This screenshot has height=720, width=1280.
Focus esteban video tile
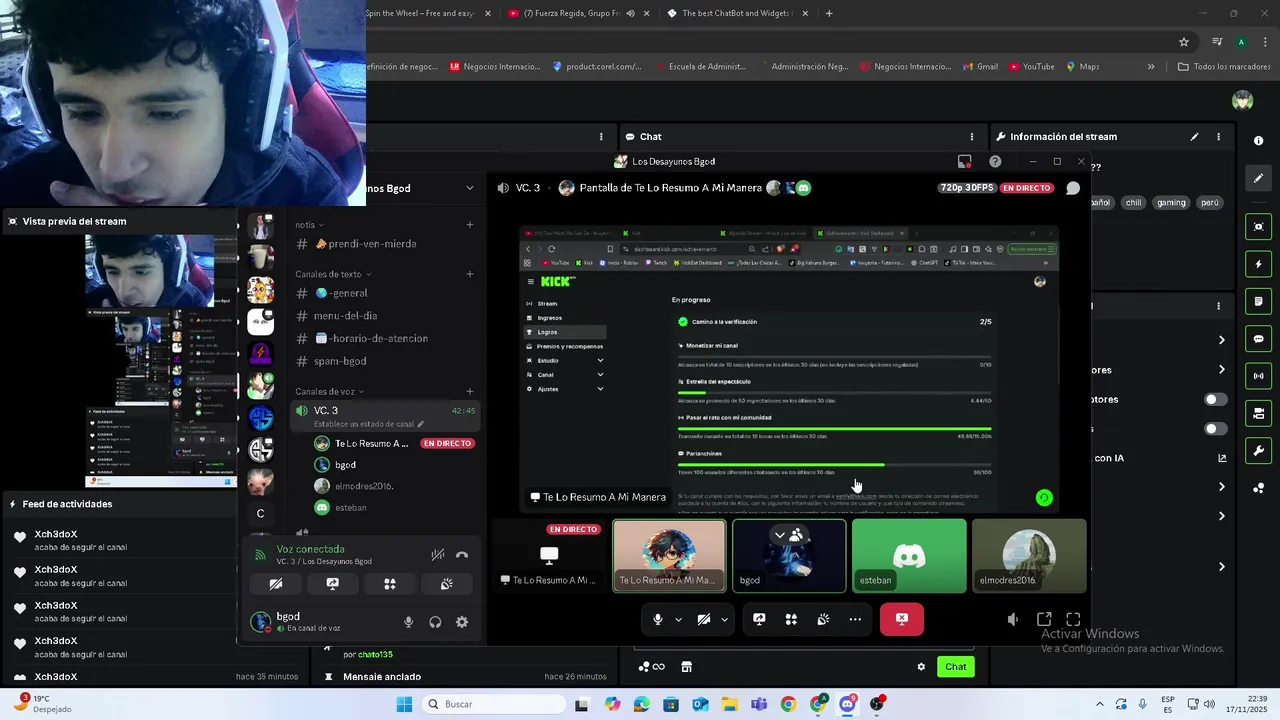click(909, 555)
